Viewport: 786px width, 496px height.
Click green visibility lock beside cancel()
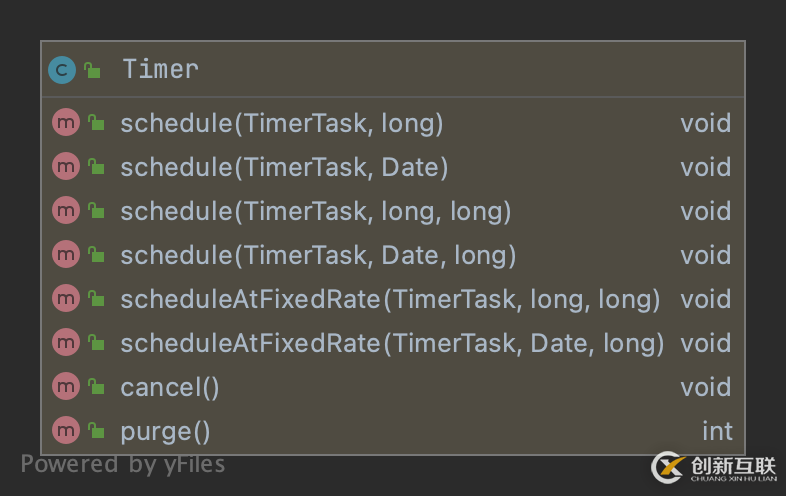point(96,387)
